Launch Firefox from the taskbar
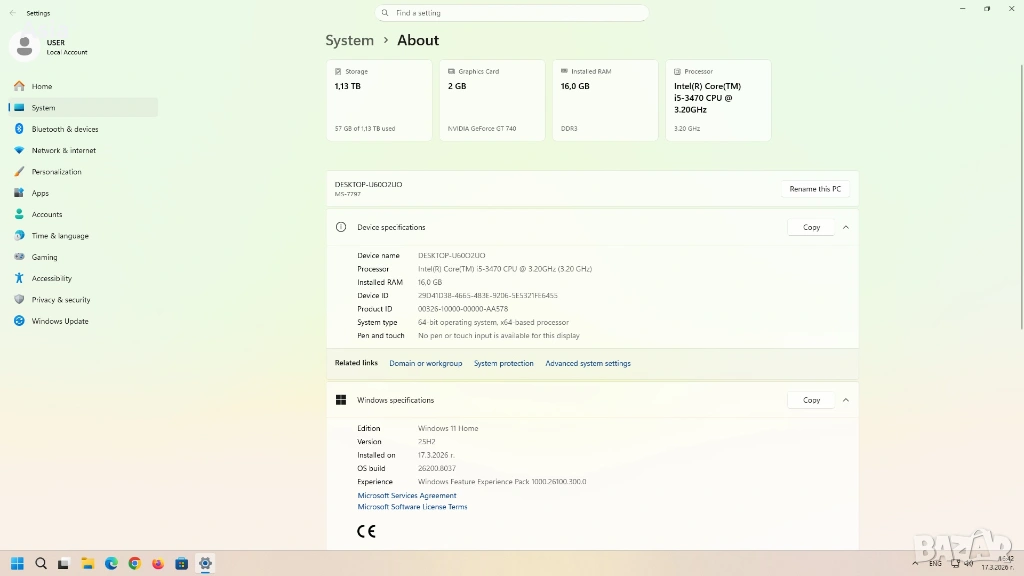This screenshot has height=576, width=1024. pos(158,563)
